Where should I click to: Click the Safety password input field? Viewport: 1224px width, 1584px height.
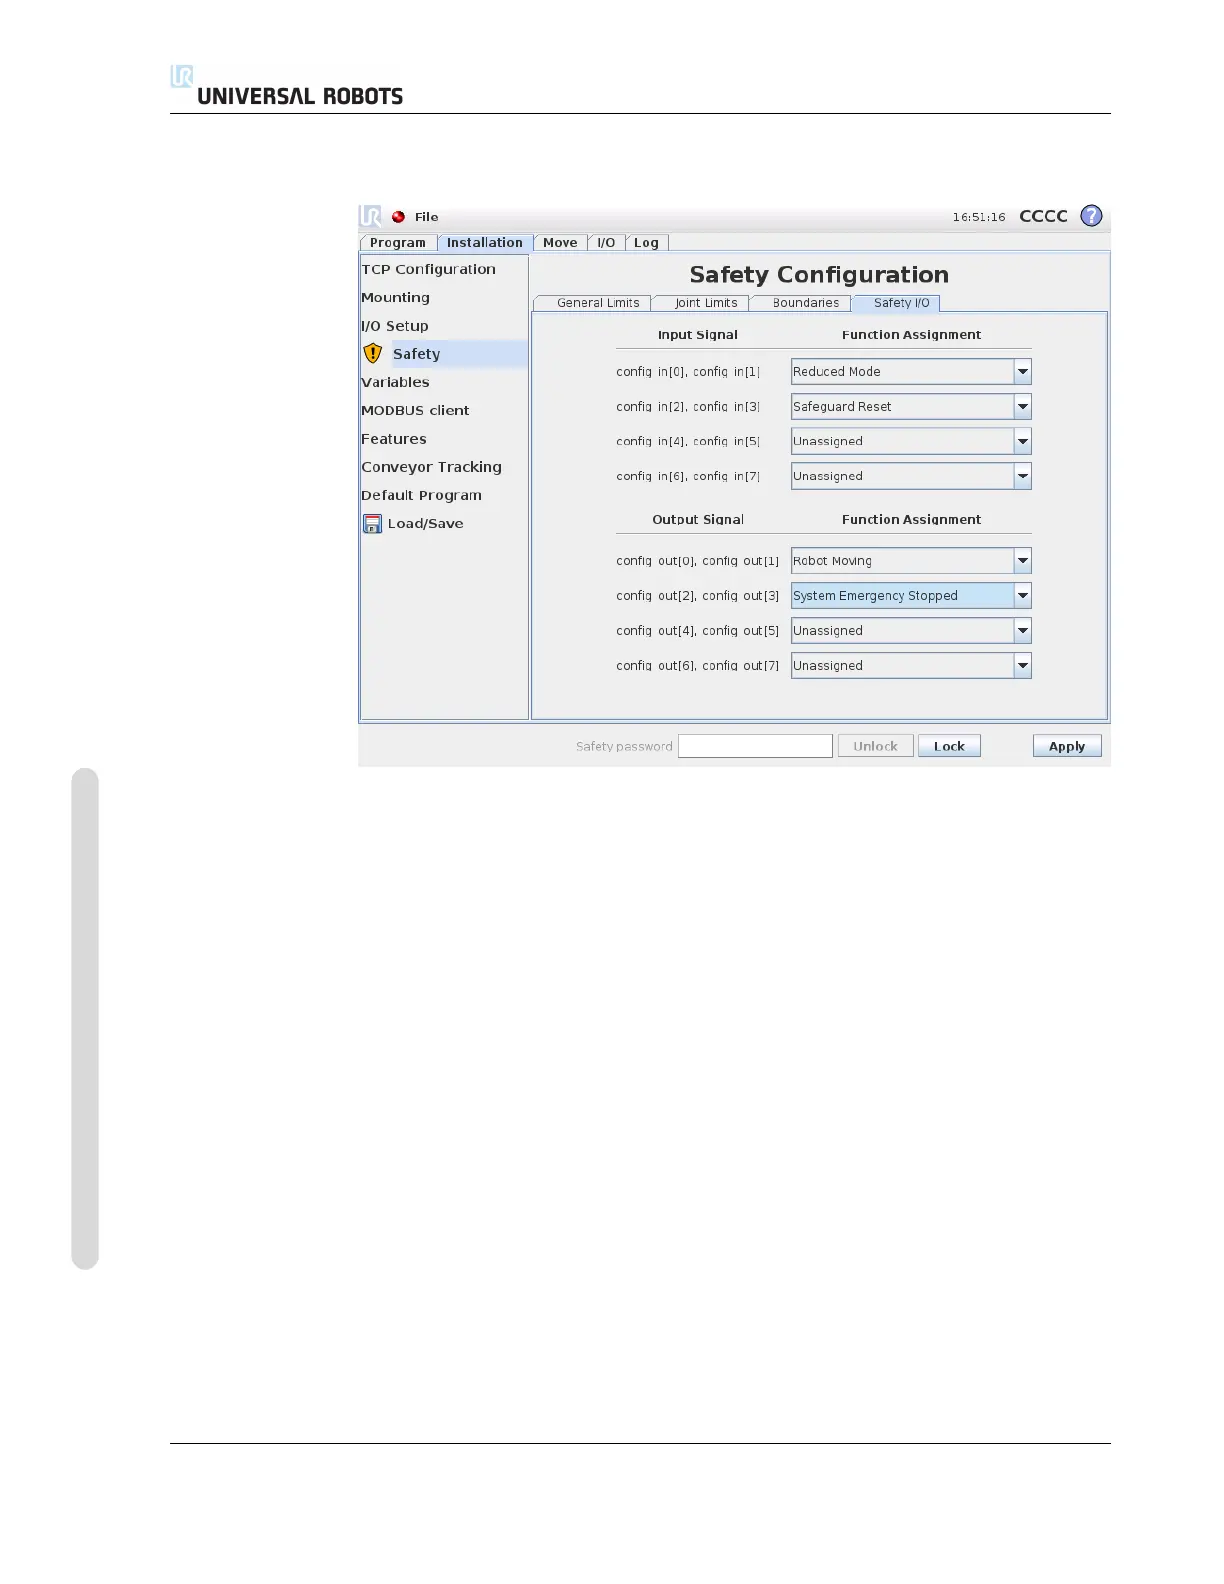(755, 746)
